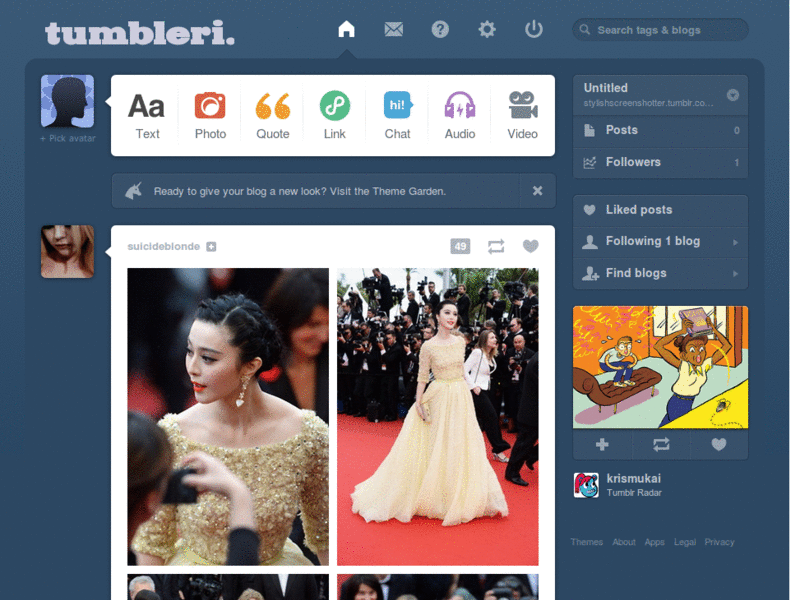
Task: Click the Log out power icon
Action: [x=534, y=29]
